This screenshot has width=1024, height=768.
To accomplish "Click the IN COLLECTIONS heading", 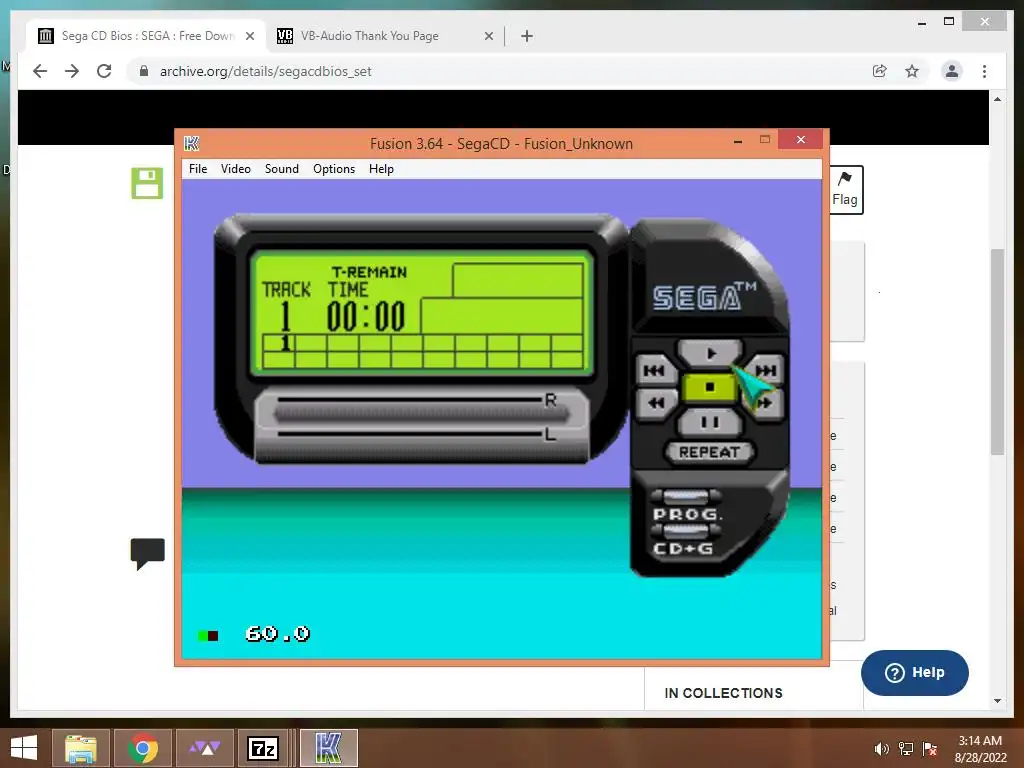I will 724,693.
